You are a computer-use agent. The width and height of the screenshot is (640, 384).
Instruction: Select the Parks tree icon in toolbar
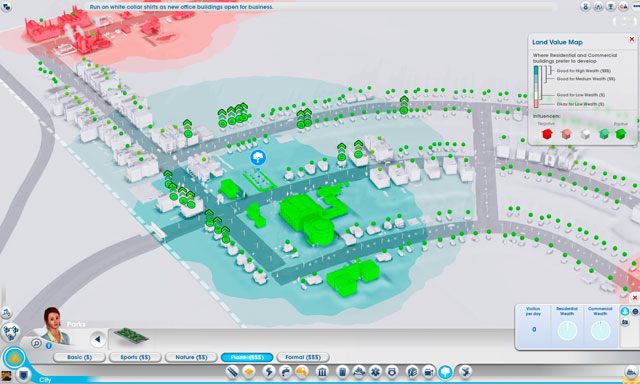pos(446,372)
